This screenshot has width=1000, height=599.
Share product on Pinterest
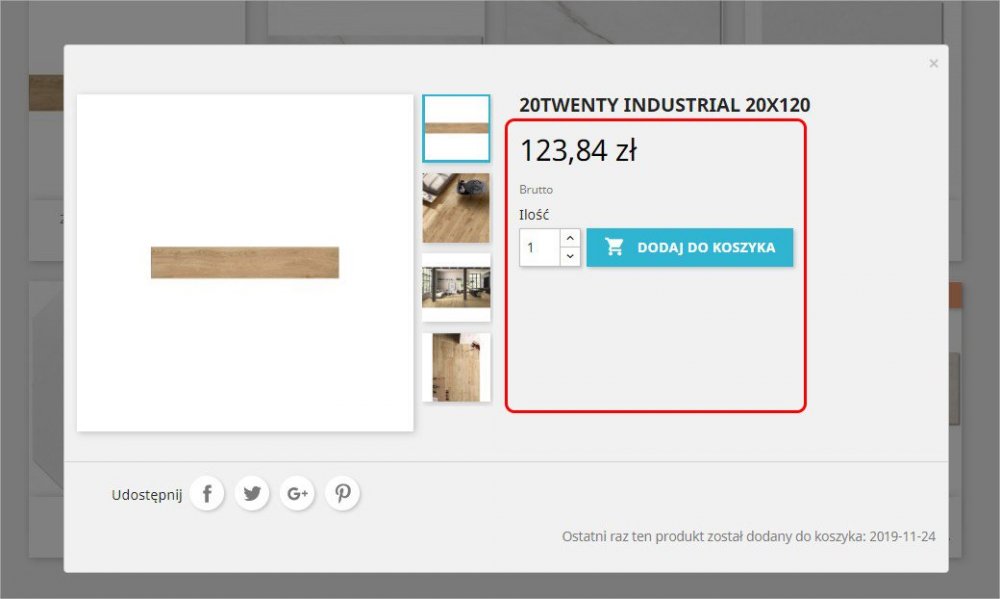[x=342, y=493]
